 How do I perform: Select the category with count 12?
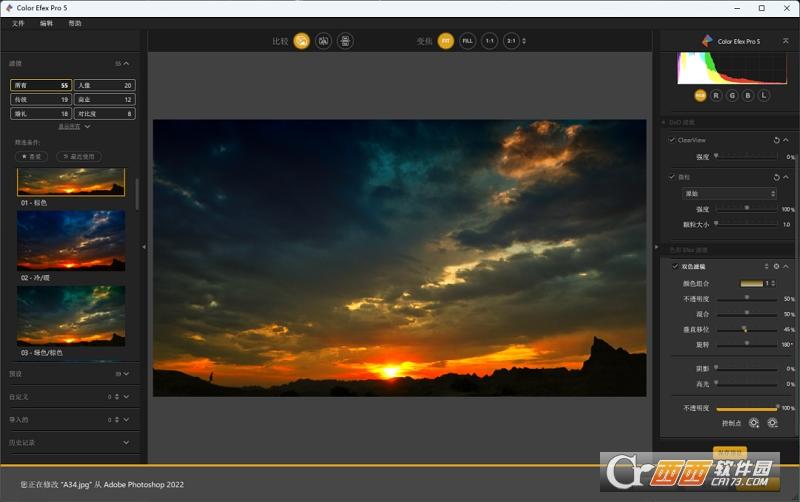(105, 99)
